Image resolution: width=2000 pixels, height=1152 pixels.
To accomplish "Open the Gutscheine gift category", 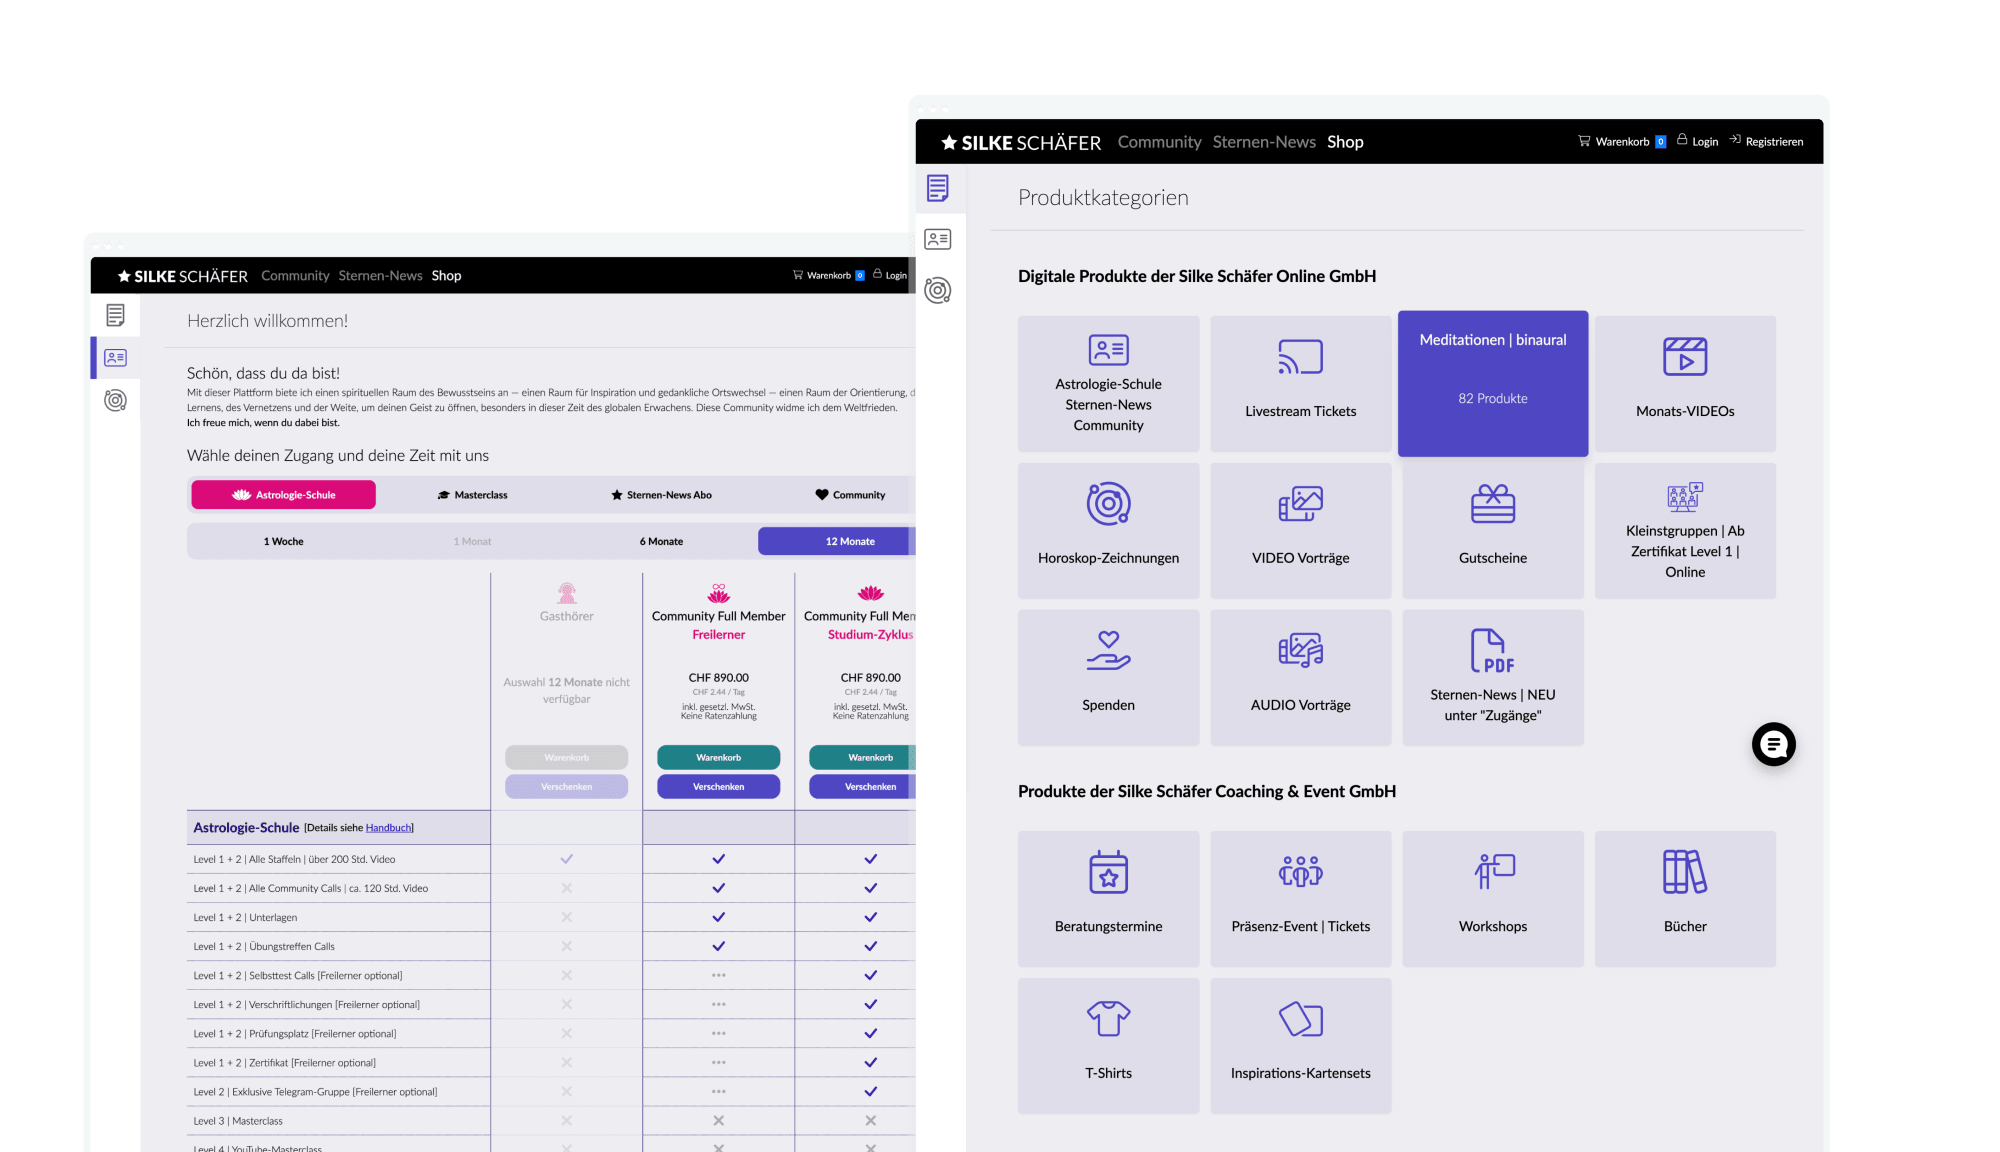I will pos(1492,531).
